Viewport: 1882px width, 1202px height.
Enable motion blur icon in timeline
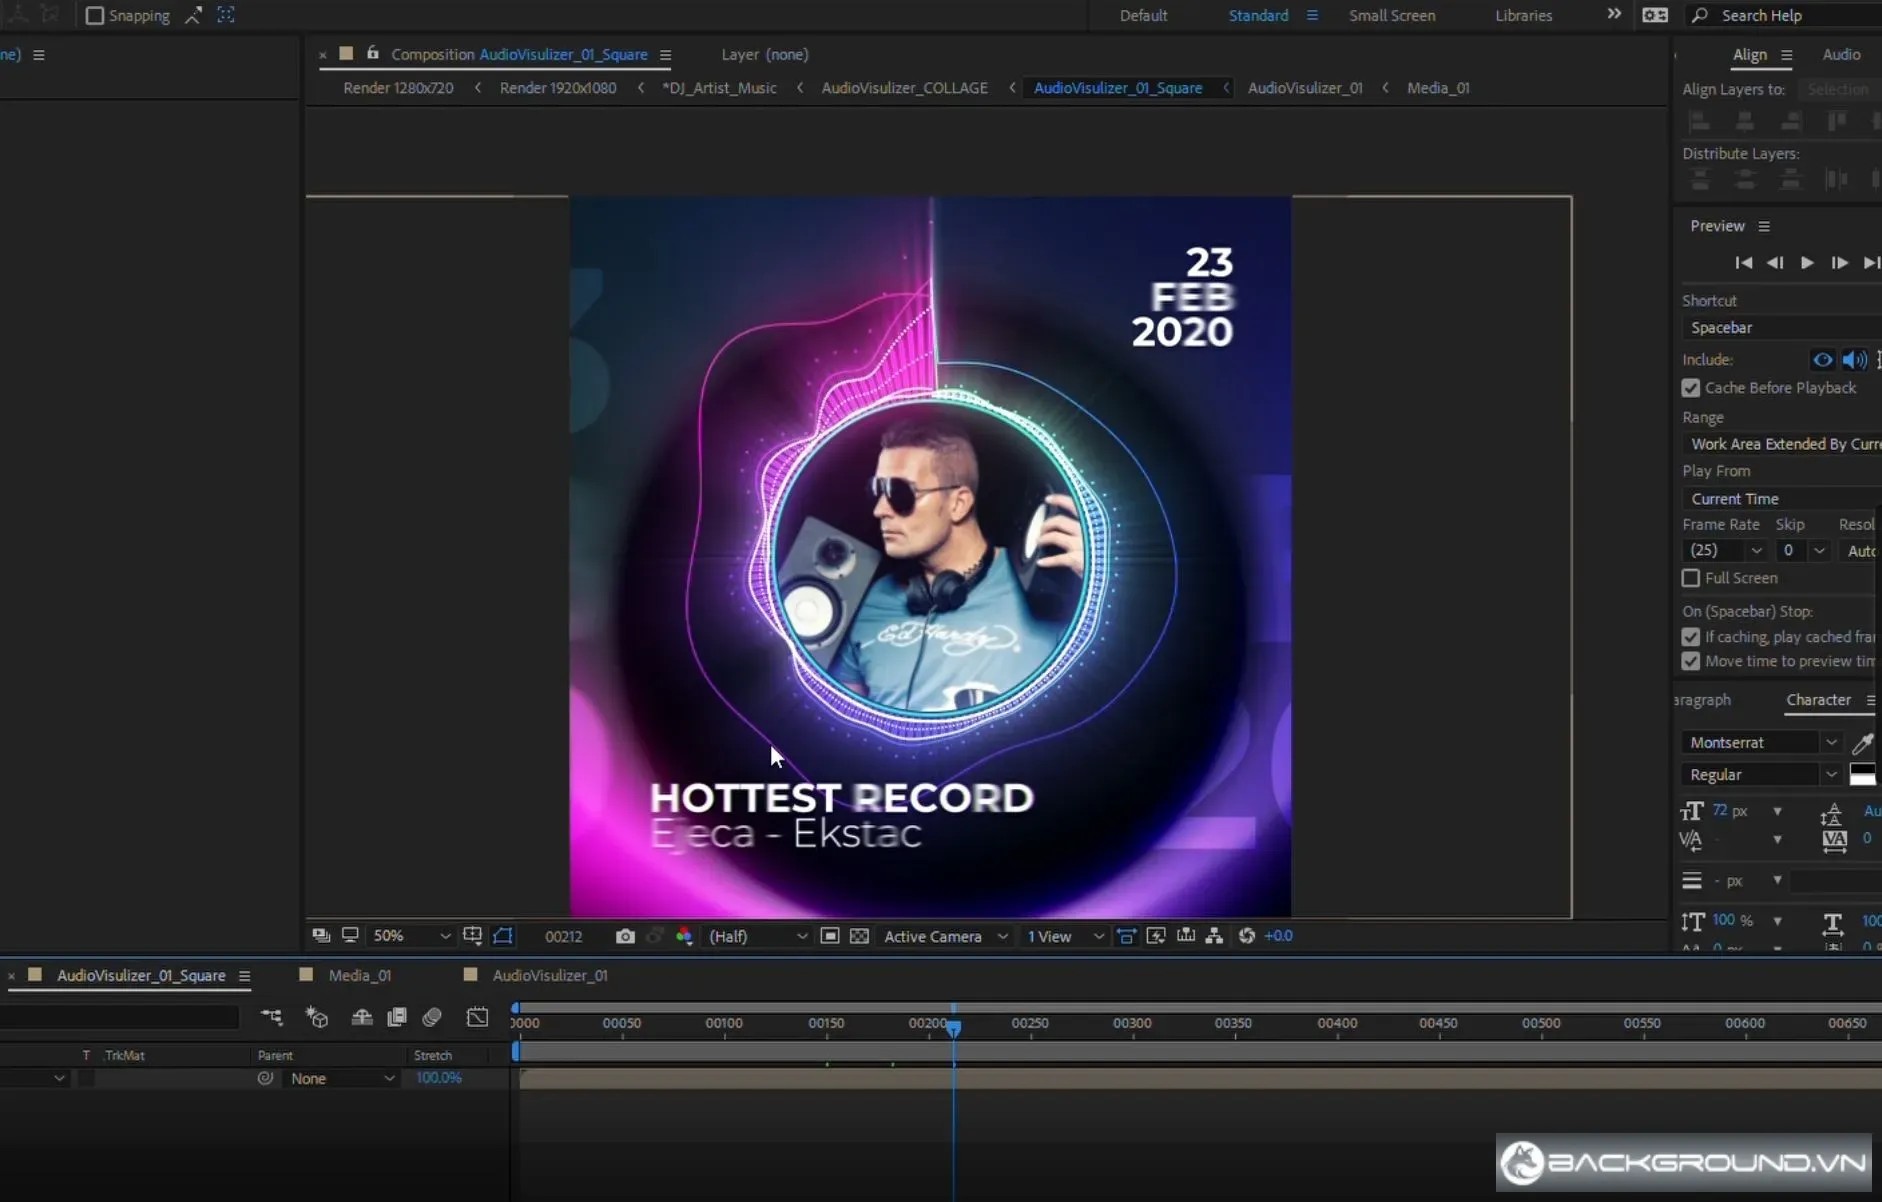[x=432, y=1017]
